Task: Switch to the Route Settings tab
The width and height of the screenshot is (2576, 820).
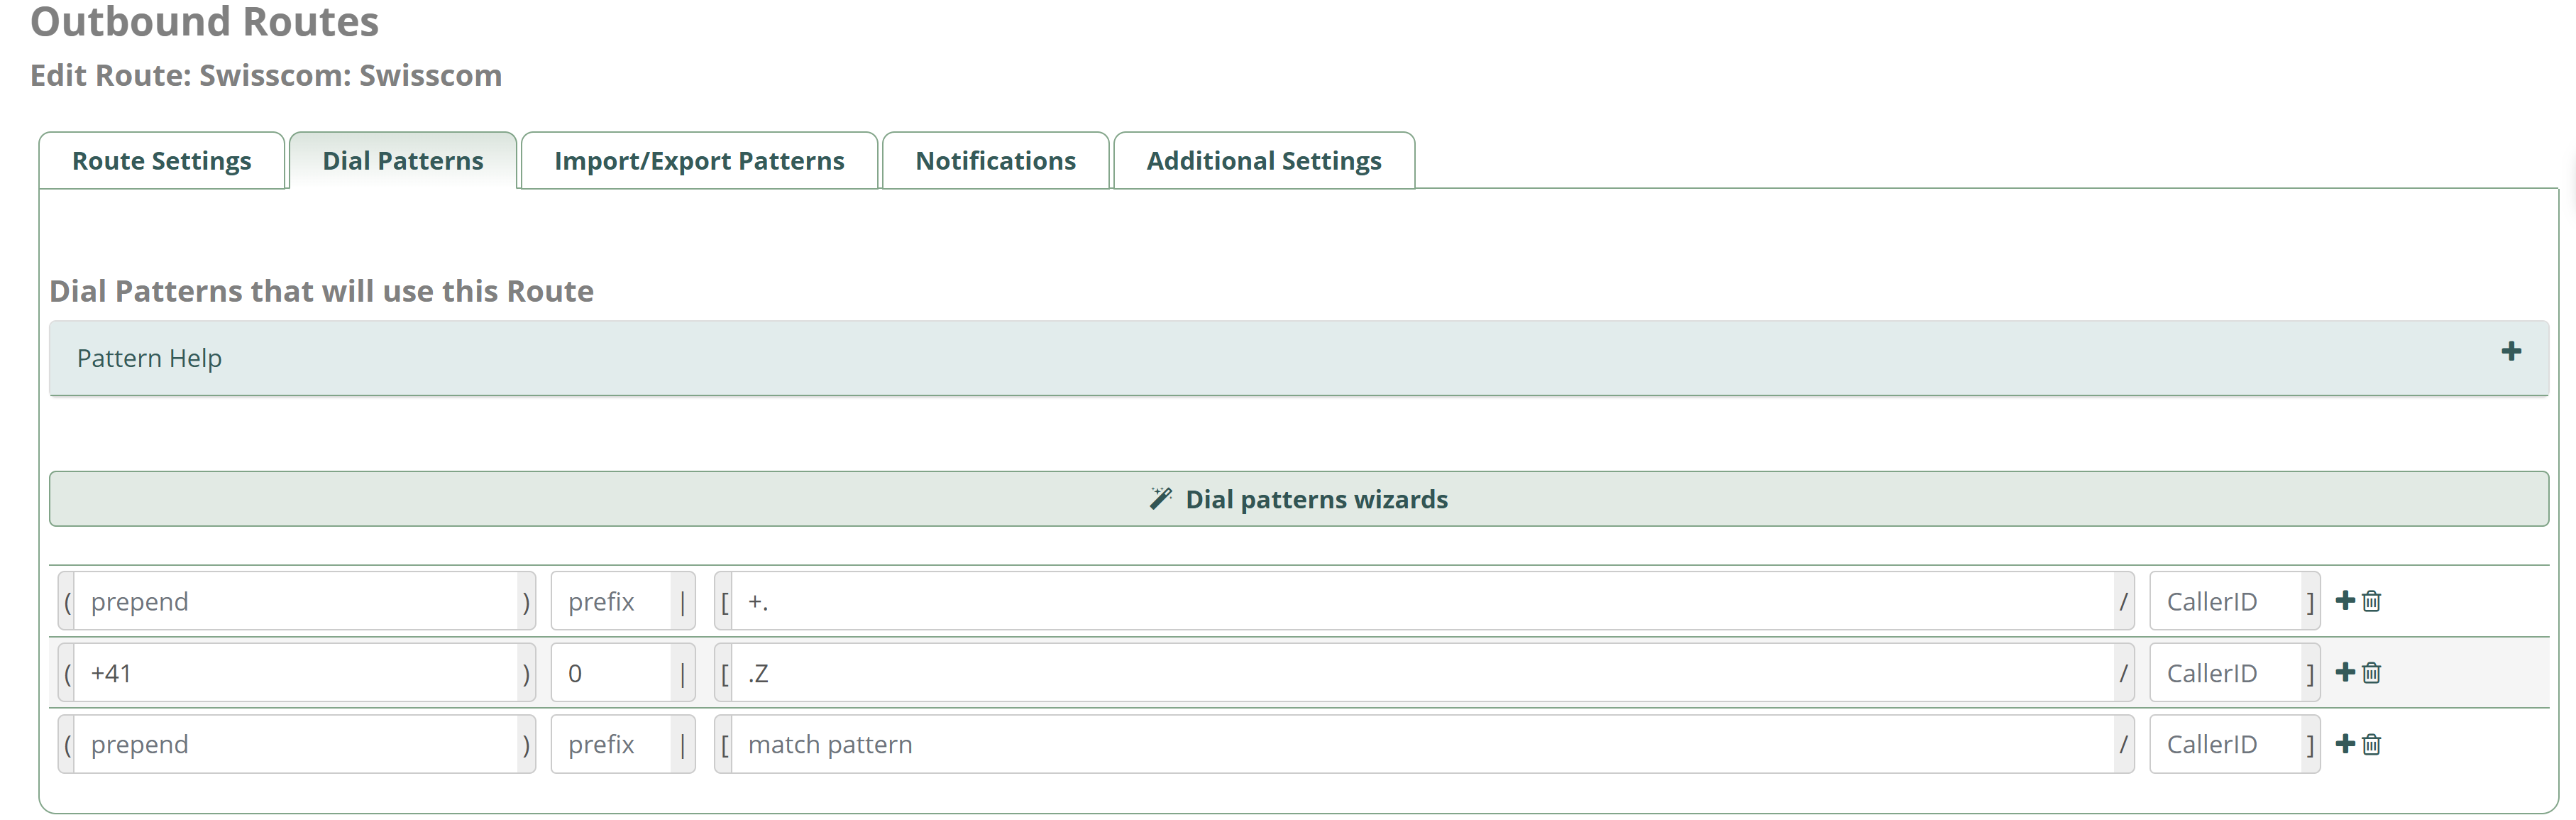Action: [x=162, y=161]
